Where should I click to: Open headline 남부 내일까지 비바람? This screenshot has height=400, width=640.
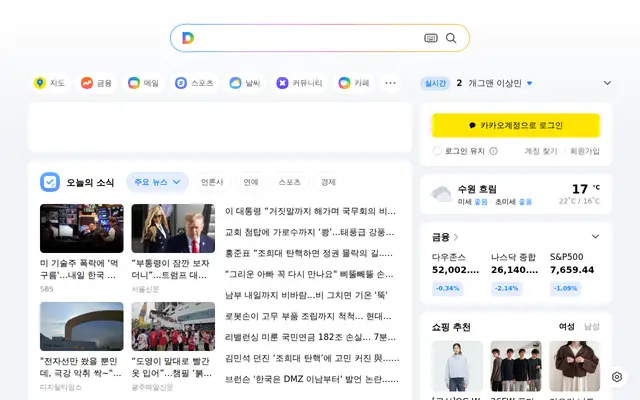click(x=306, y=295)
